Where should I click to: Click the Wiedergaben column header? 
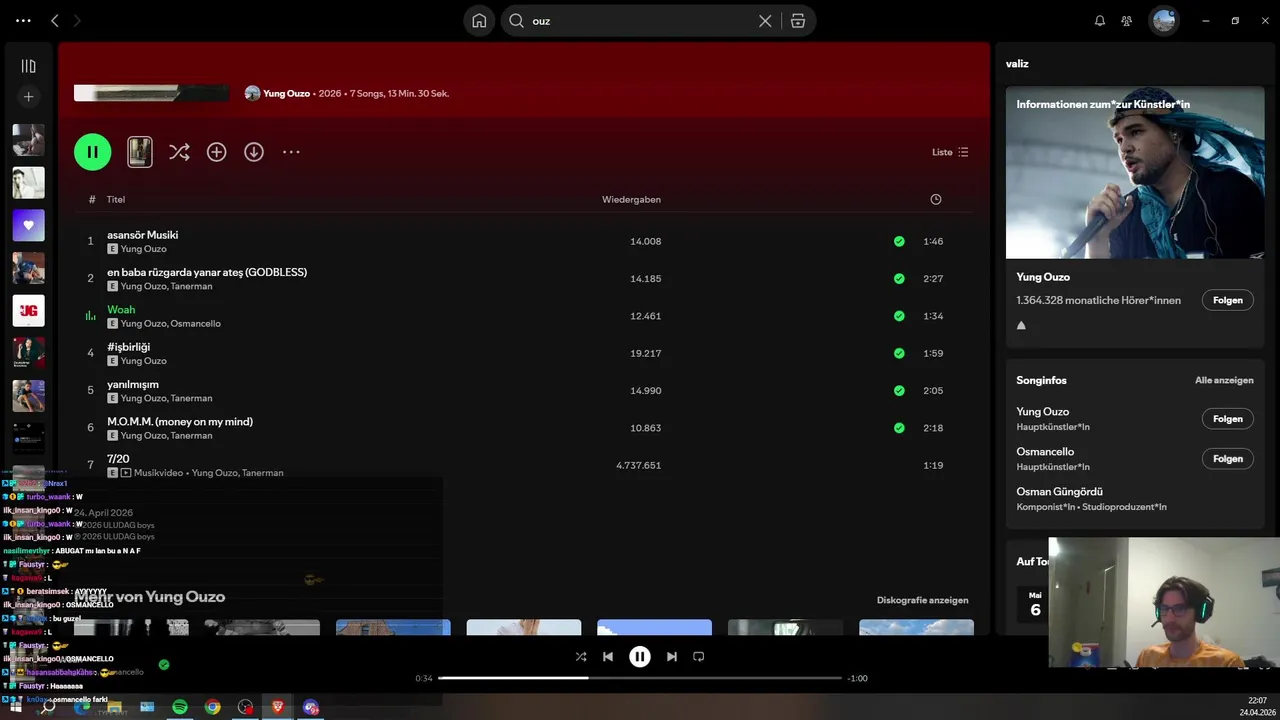tap(631, 199)
